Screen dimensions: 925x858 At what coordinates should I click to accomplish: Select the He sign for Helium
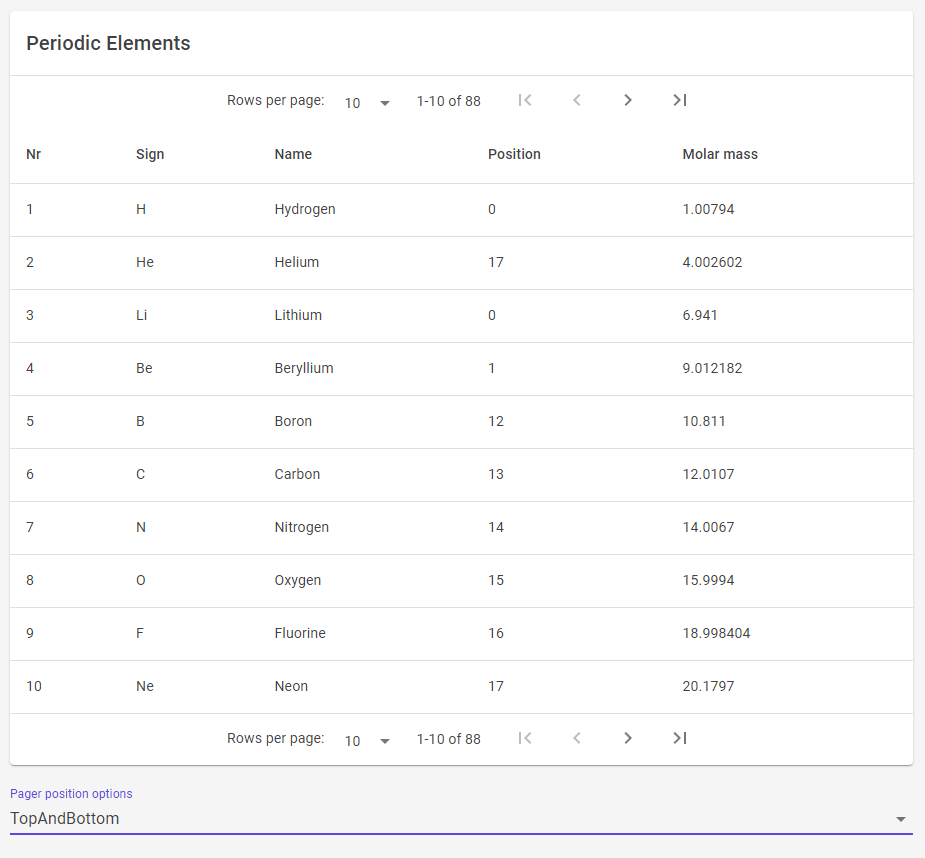point(144,262)
